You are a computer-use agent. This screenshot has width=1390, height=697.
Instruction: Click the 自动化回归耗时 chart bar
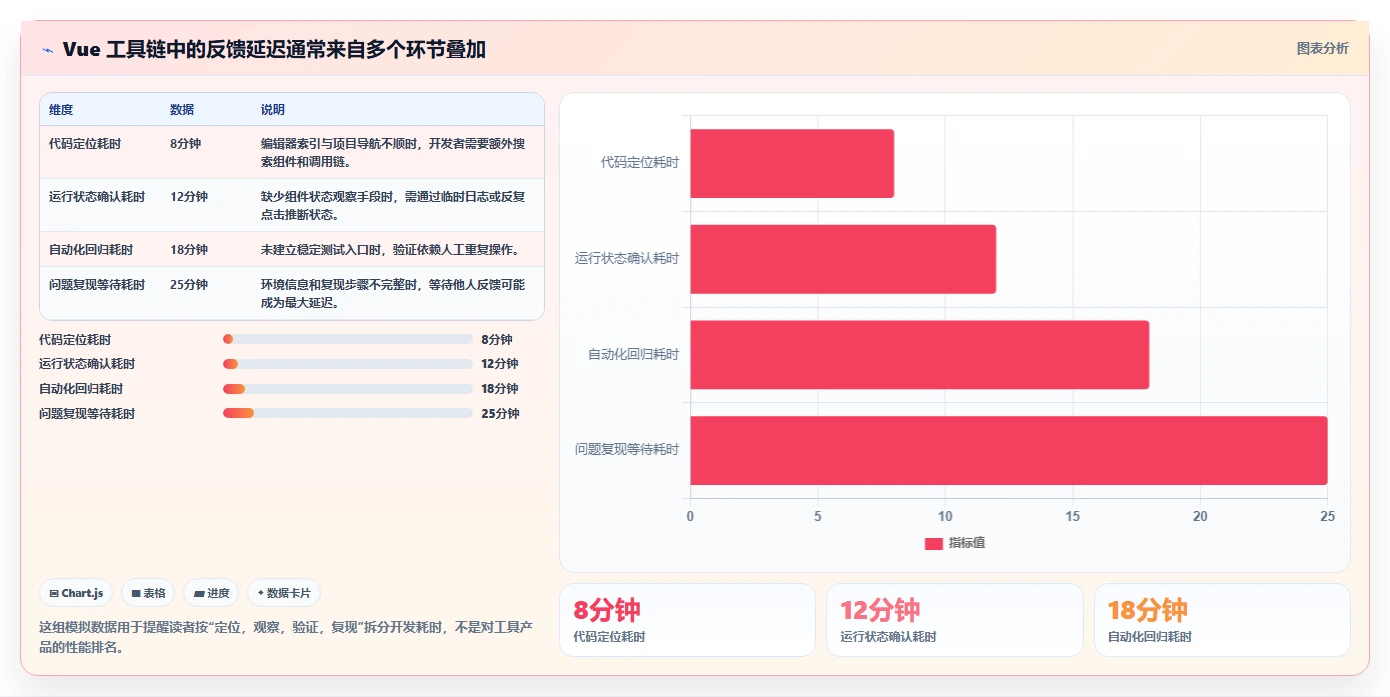click(x=920, y=355)
